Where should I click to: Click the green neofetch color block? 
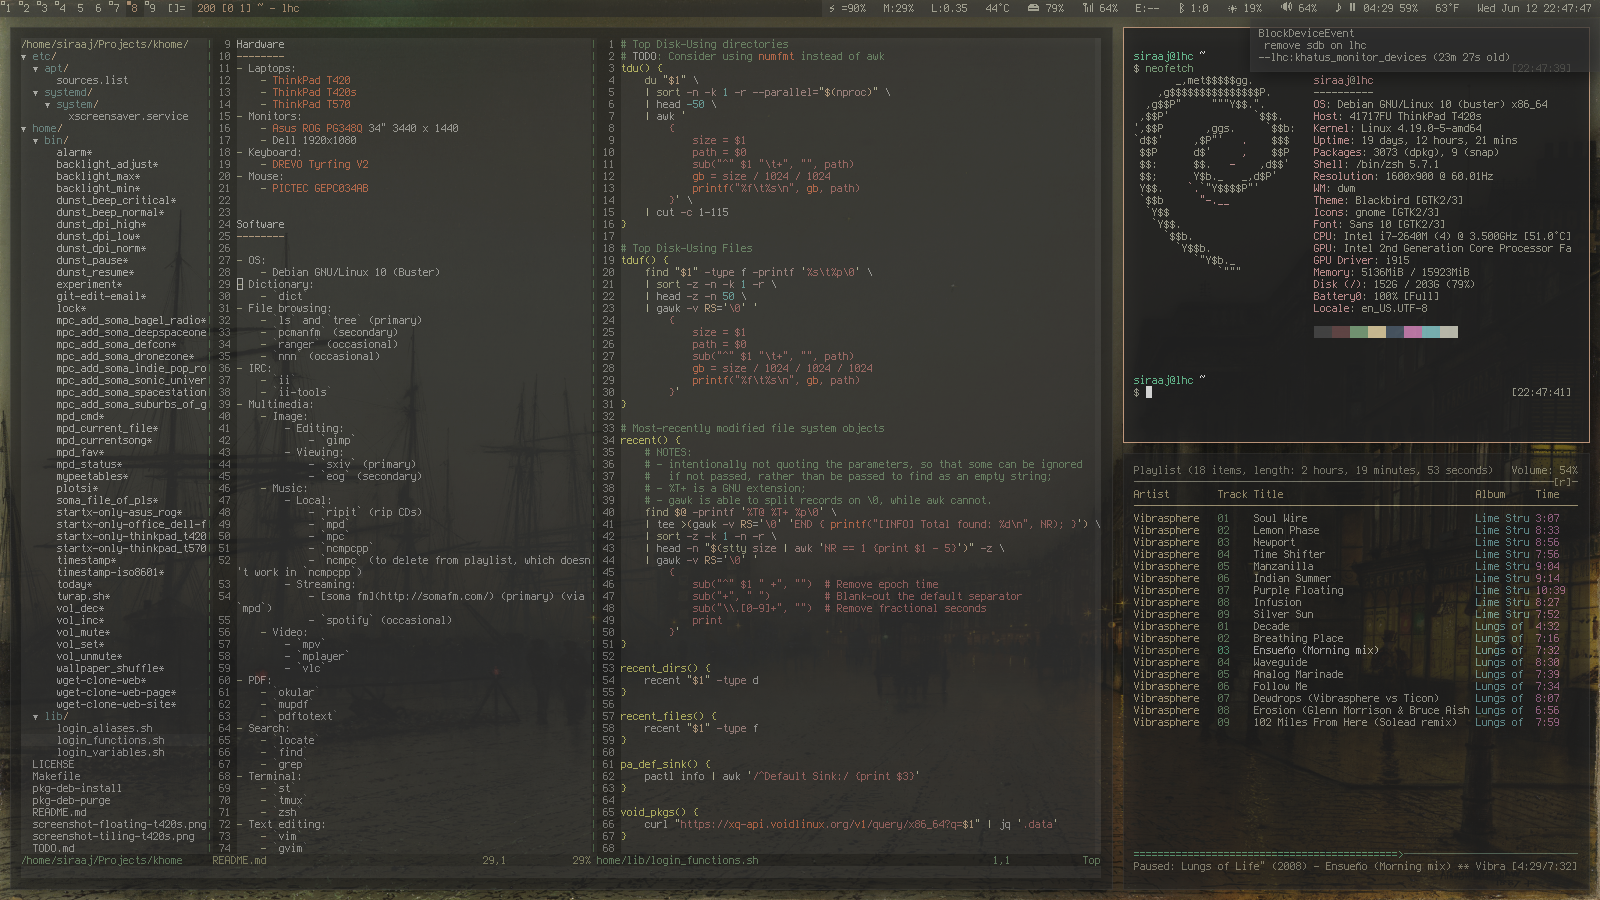1358,332
